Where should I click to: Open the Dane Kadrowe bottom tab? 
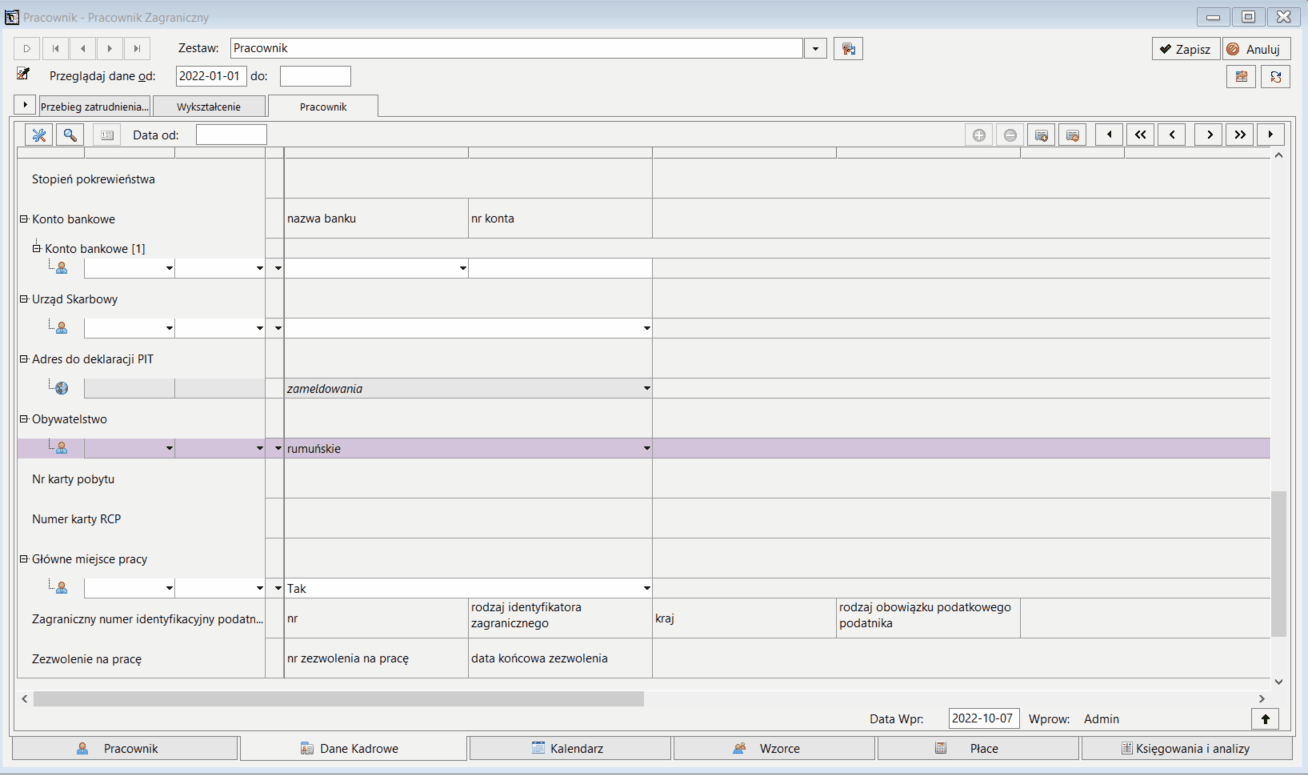[353, 748]
